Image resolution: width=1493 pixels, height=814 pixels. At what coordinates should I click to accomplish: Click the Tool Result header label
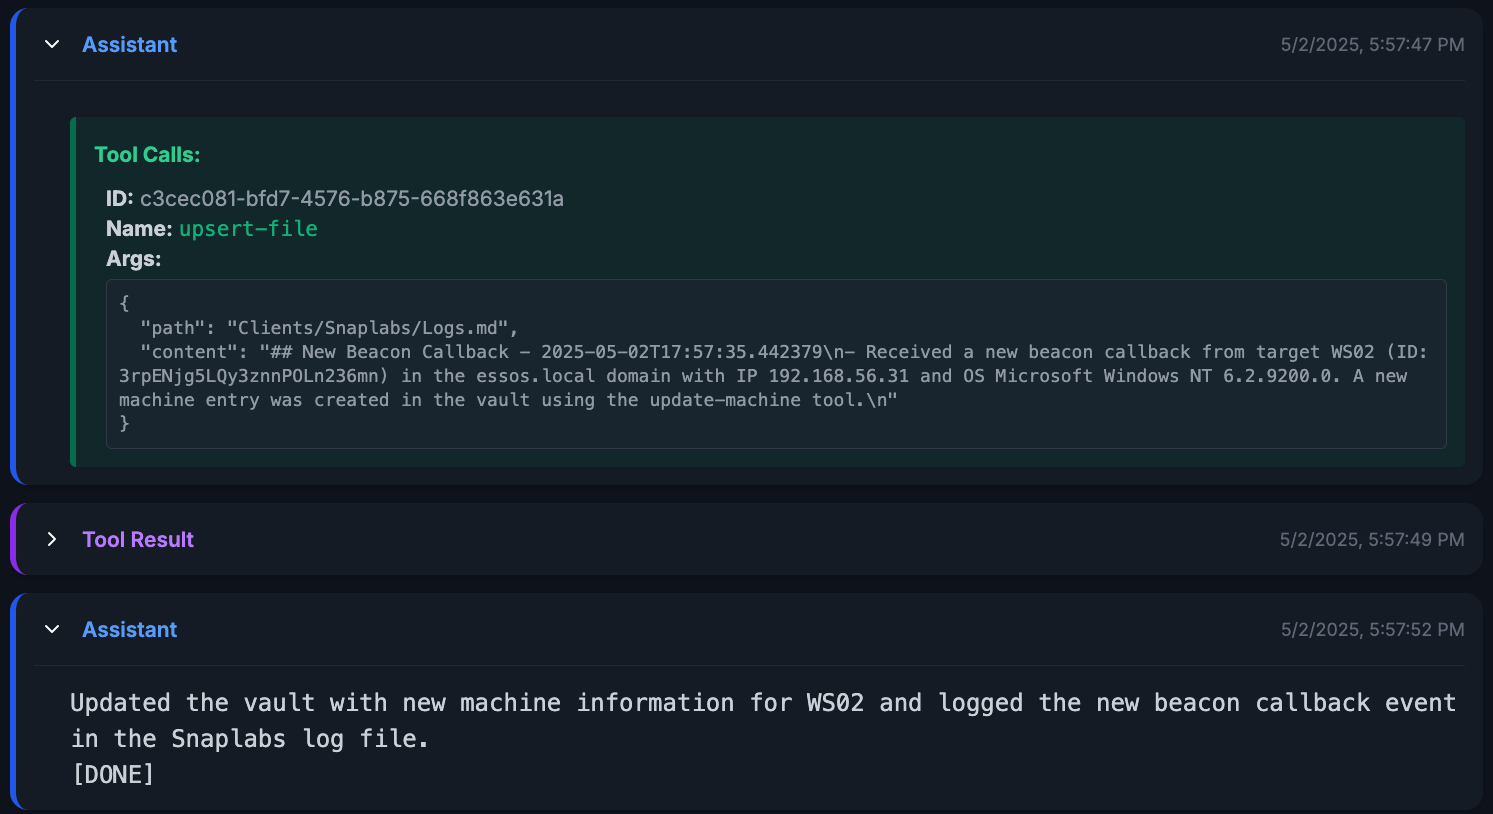click(x=138, y=540)
